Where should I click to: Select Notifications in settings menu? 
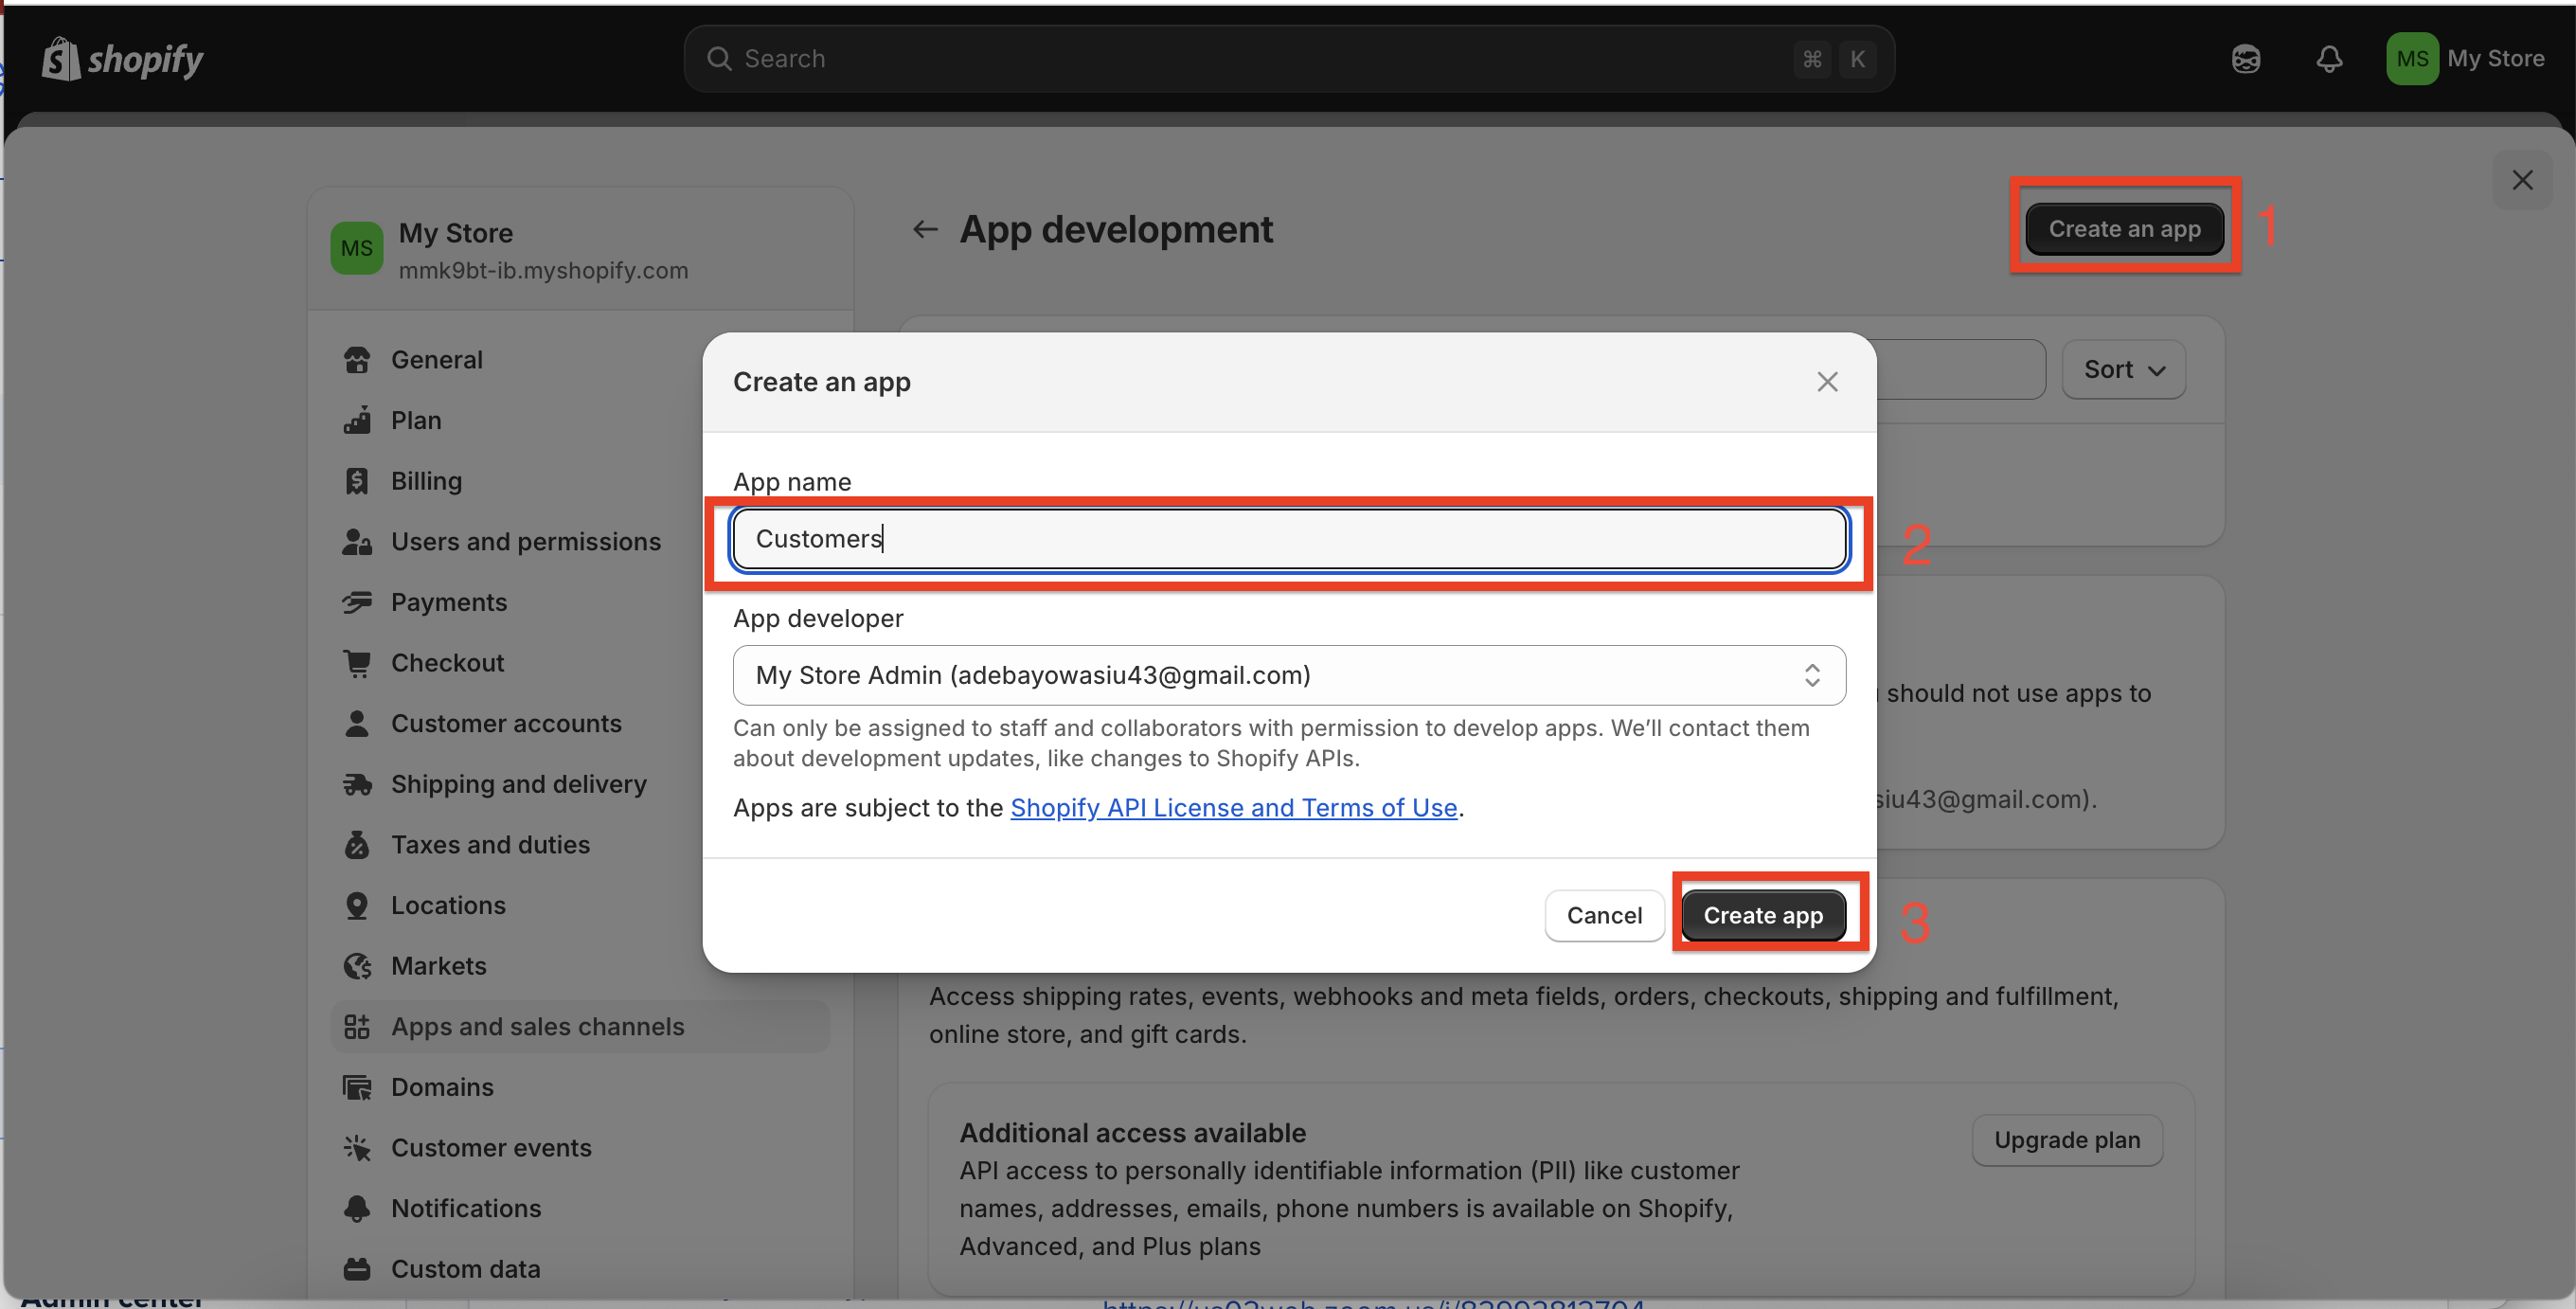click(x=466, y=1208)
